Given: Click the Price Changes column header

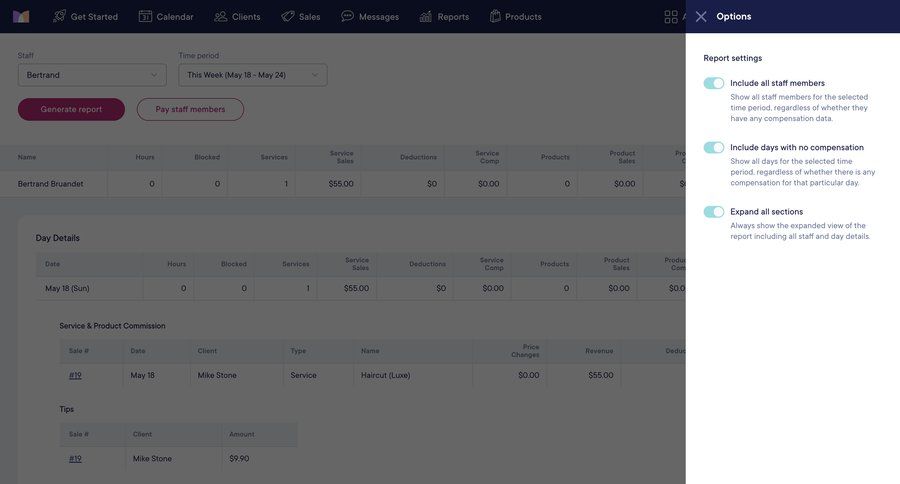Looking at the screenshot, I should click(x=525, y=351).
